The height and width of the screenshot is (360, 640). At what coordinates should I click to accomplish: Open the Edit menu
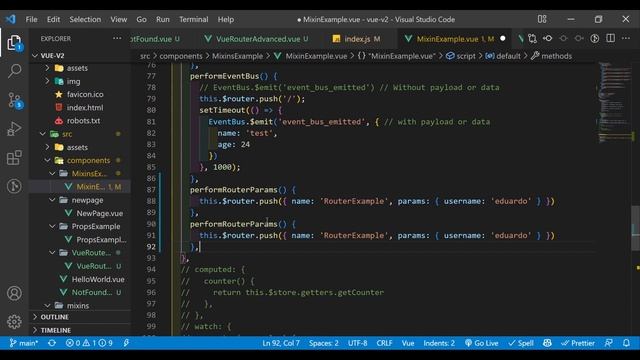pyautogui.click(x=53, y=19)
